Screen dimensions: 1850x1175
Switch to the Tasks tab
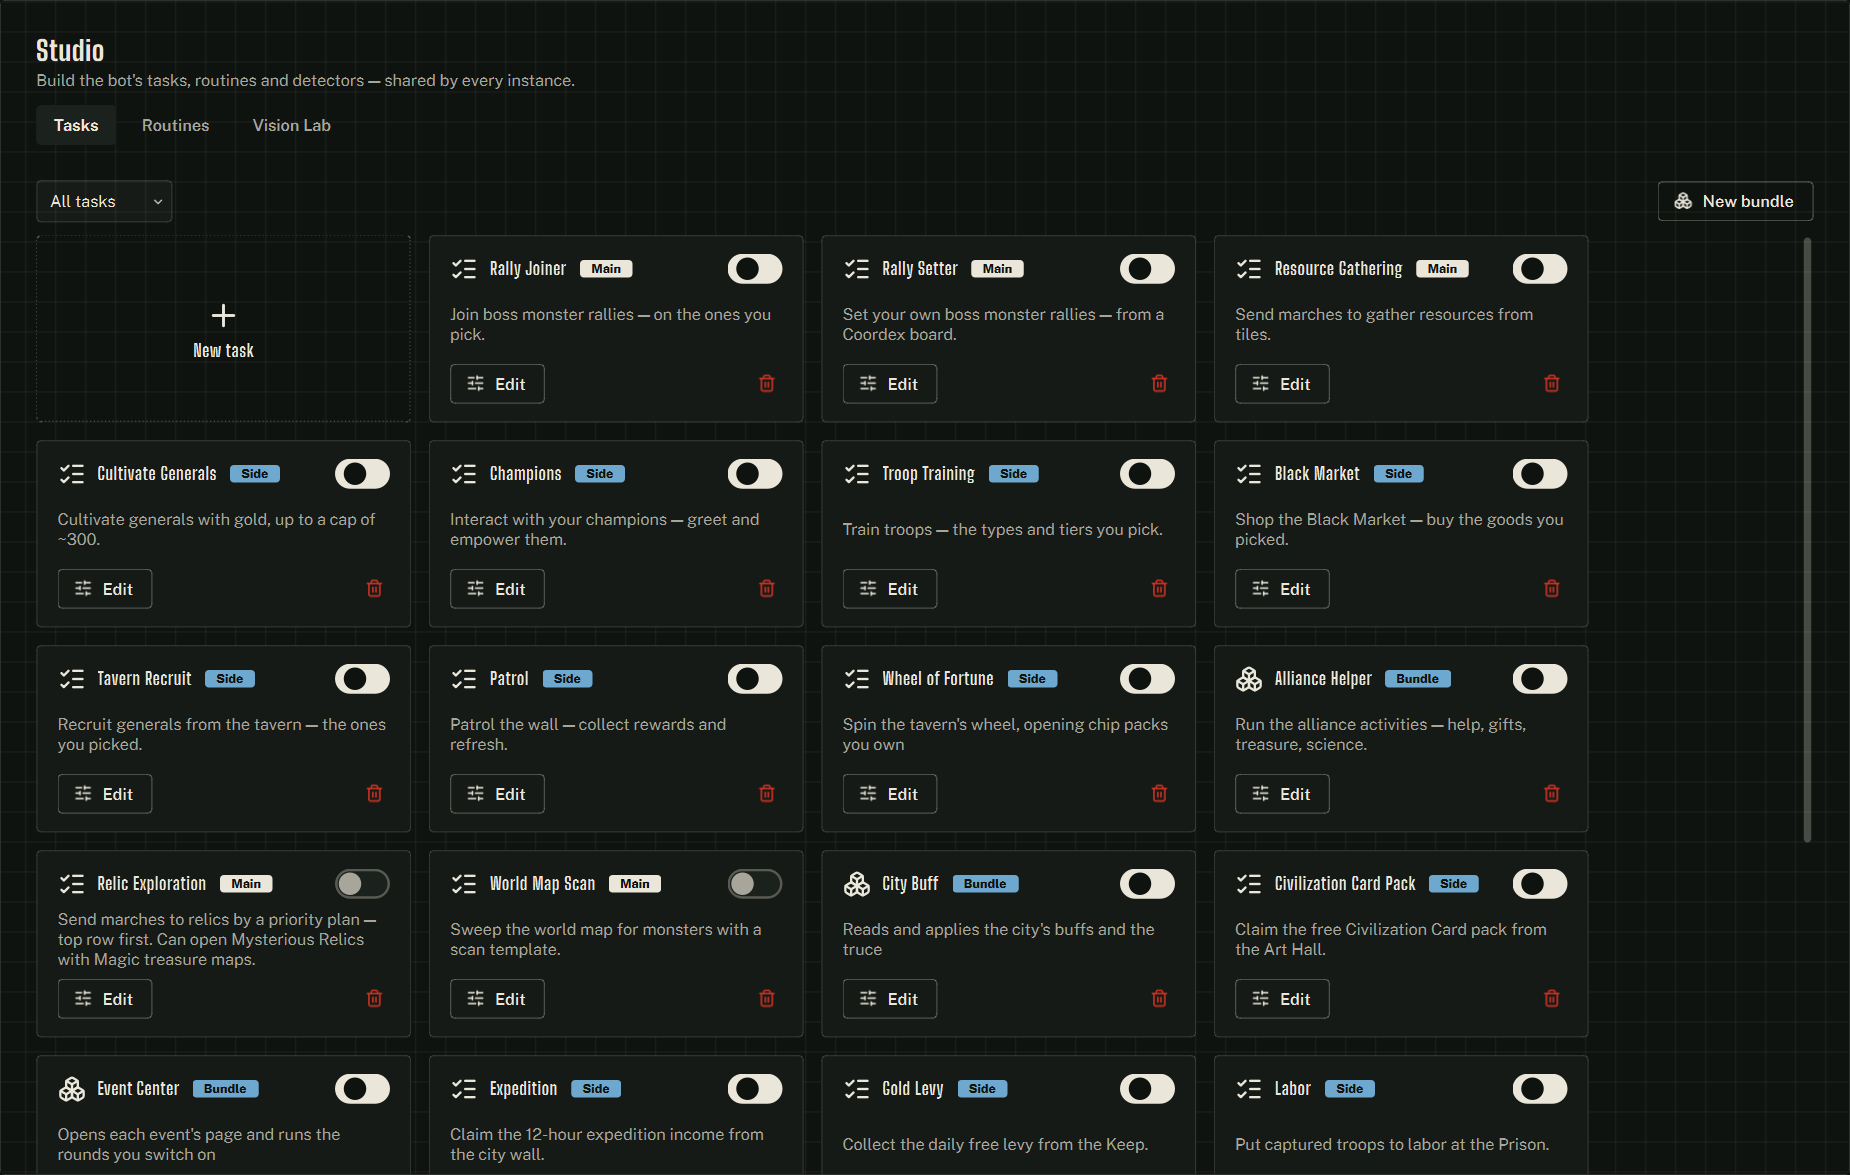[x=76, y=125]
